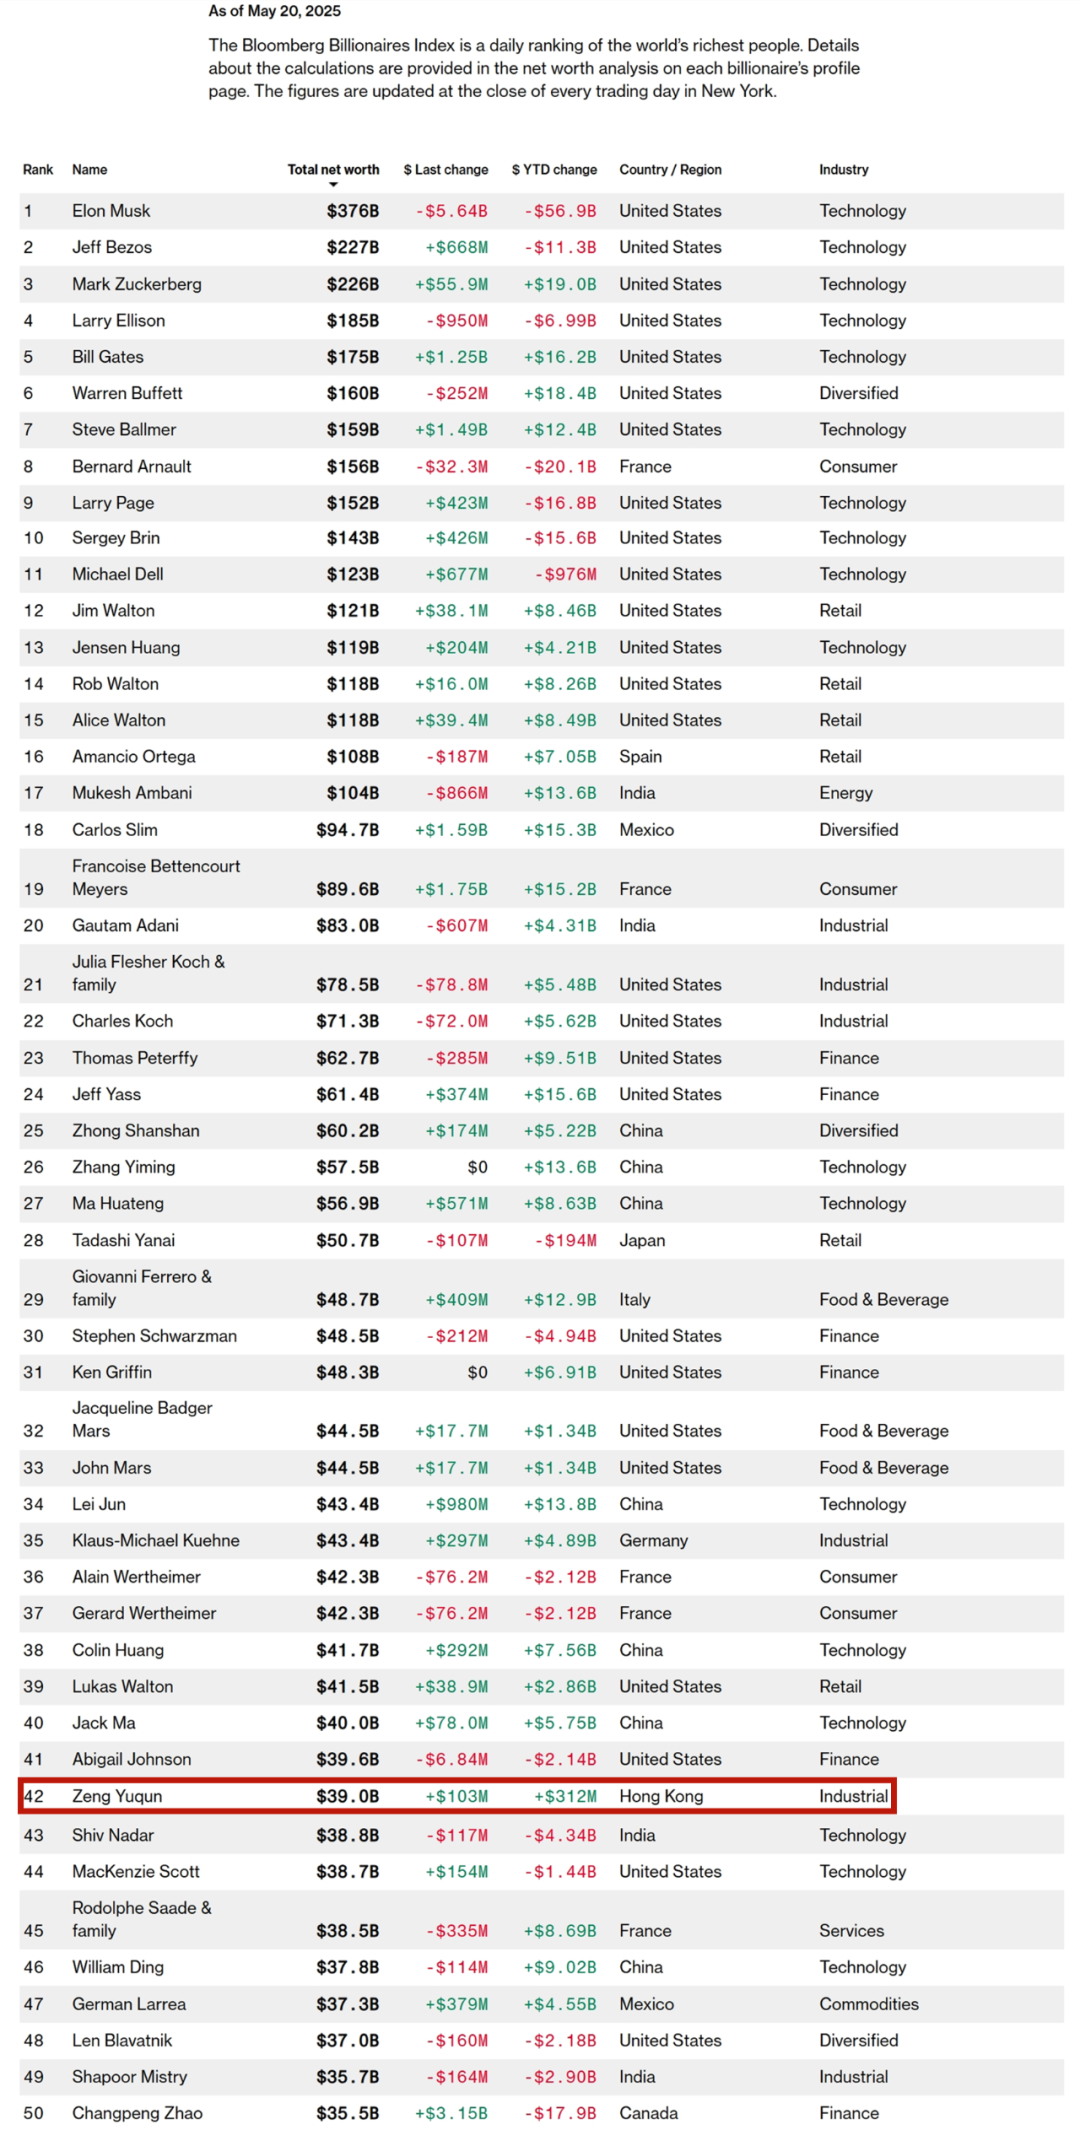Click Francoise Bettencourt Meyers name

coord(156,878)
